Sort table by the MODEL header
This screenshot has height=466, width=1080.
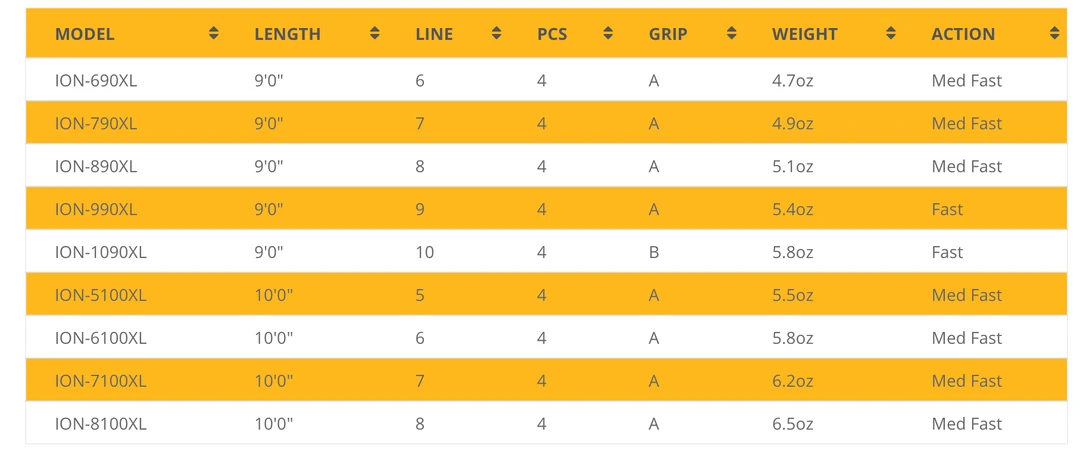click(x=85, y=34)
